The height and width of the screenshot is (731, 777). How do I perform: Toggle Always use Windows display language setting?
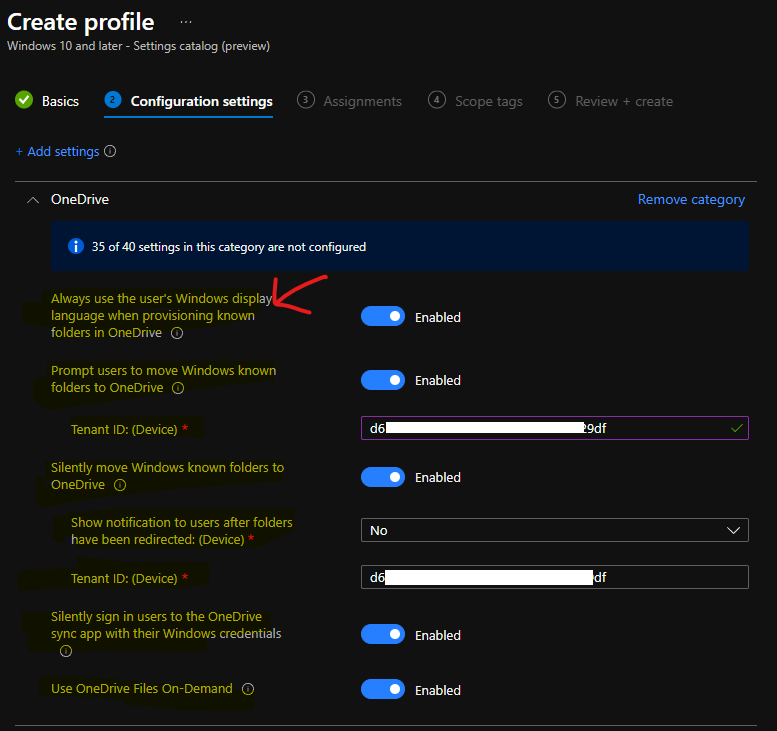pos(383,316)
